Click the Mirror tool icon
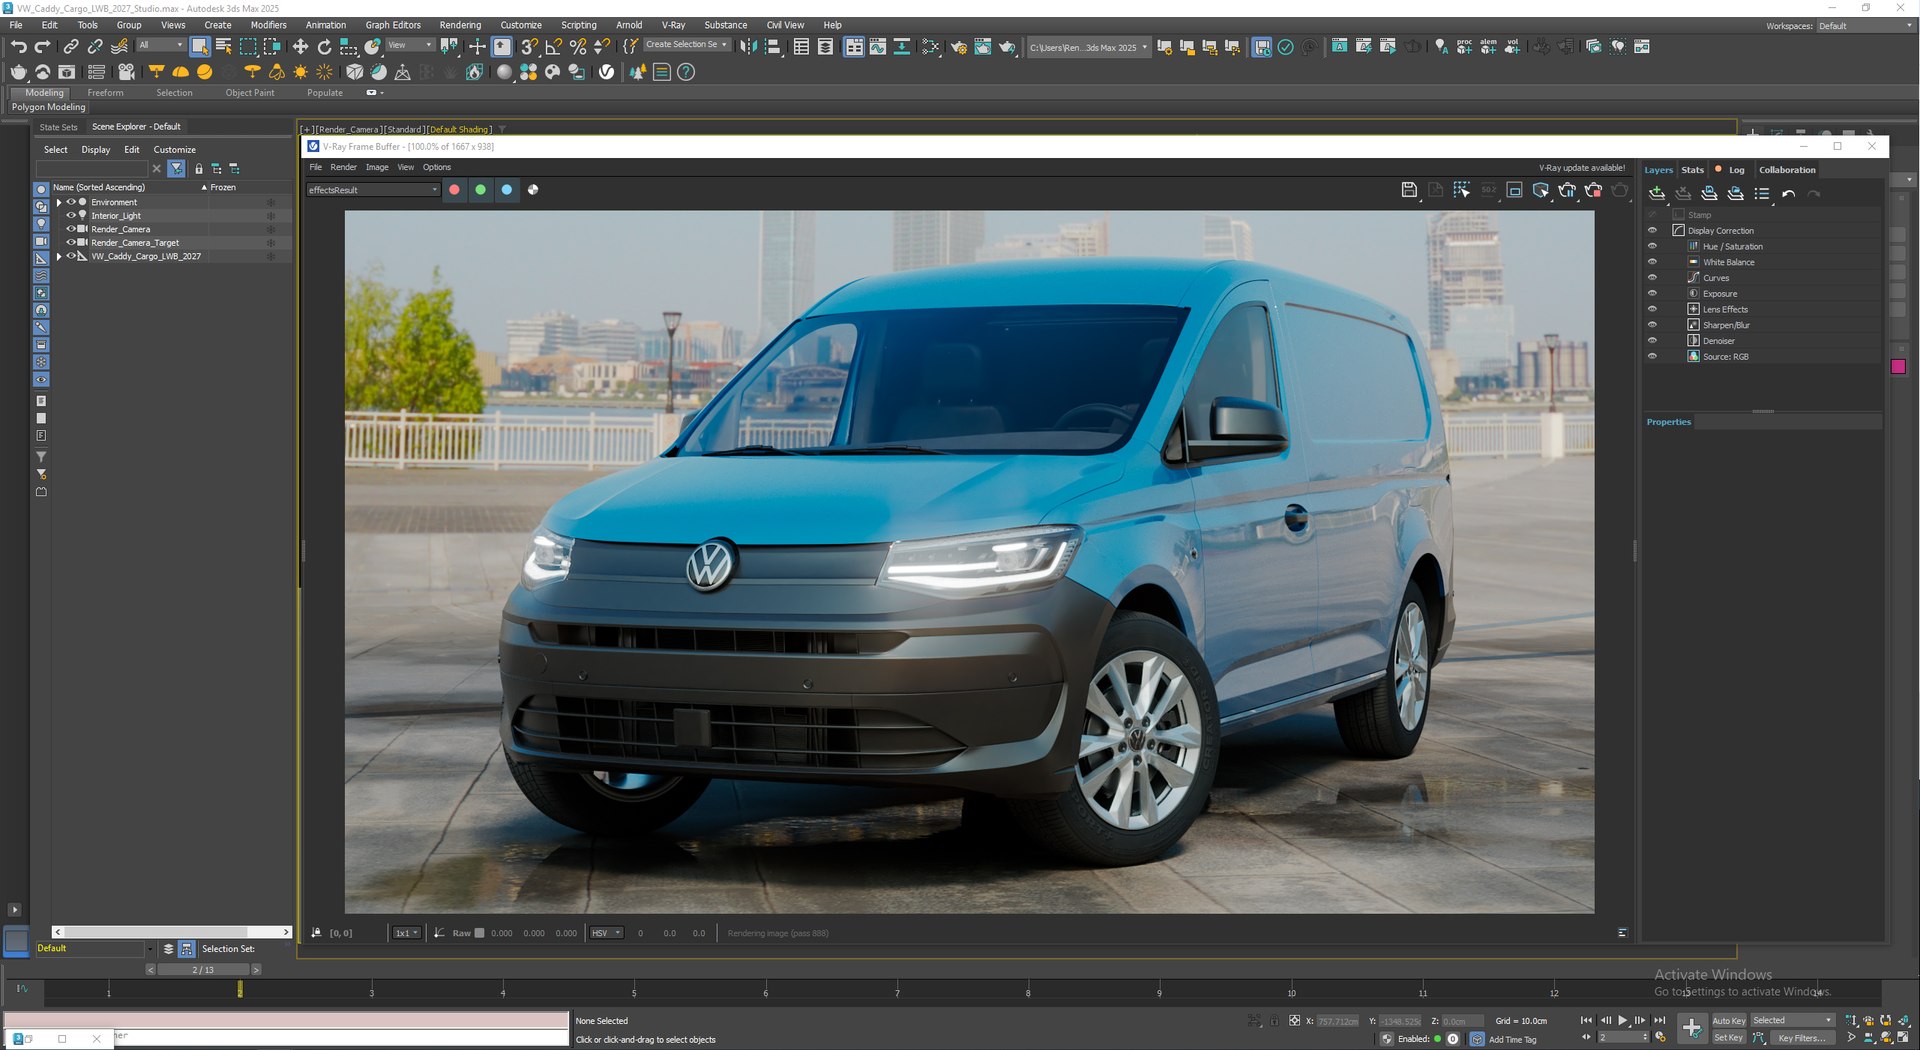 748,46
